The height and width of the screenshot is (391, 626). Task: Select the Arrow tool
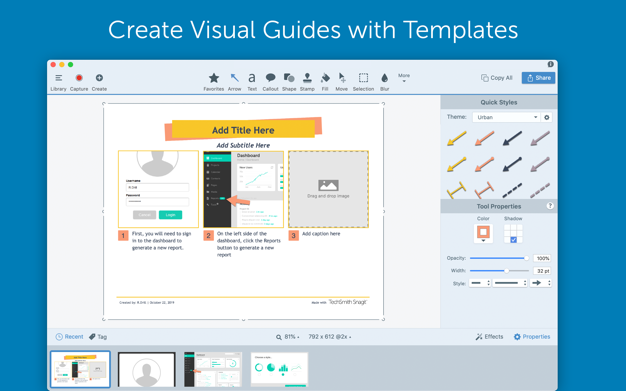tap(234, 82)
